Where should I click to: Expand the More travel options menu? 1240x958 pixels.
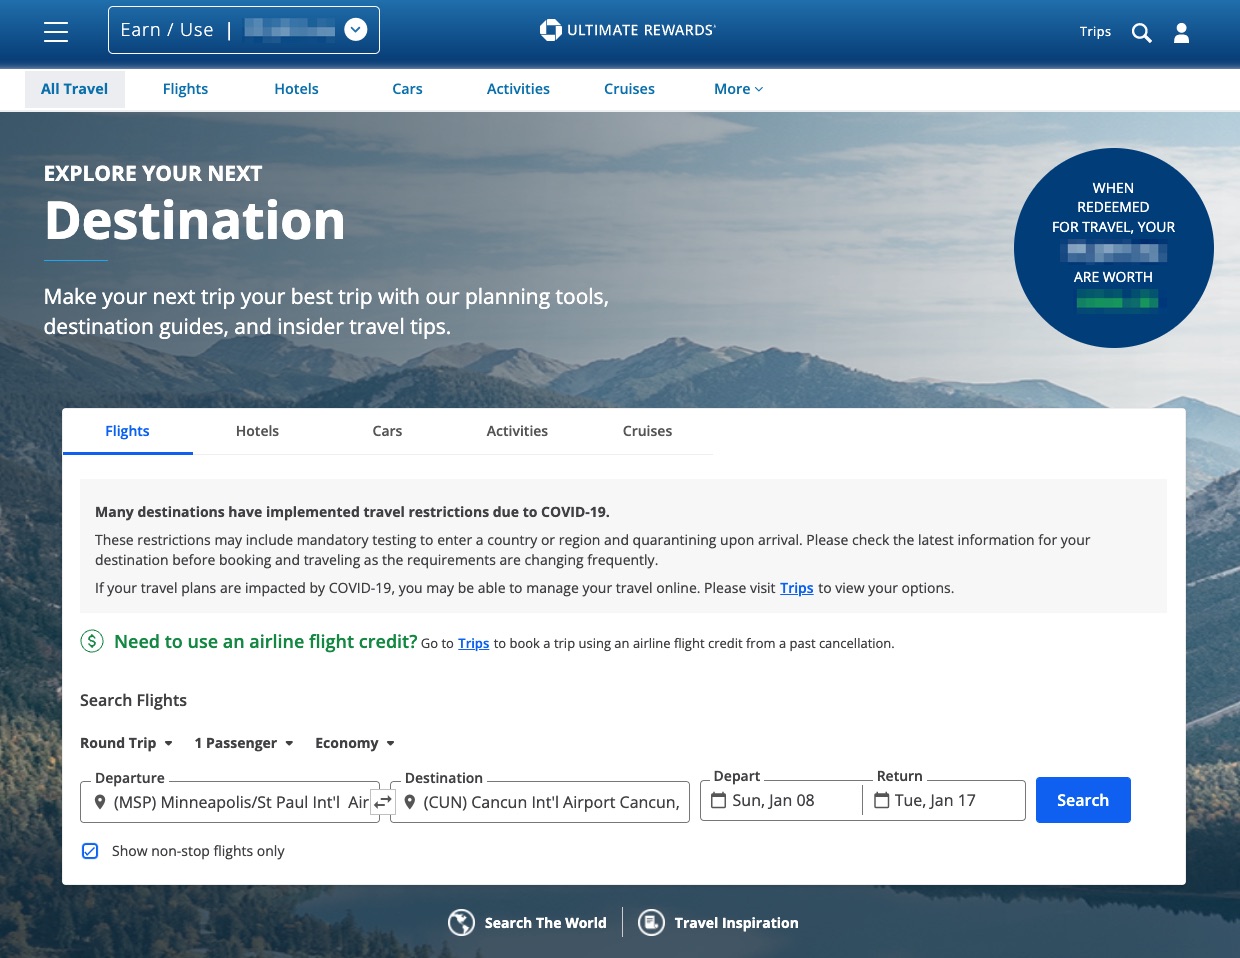738,89
